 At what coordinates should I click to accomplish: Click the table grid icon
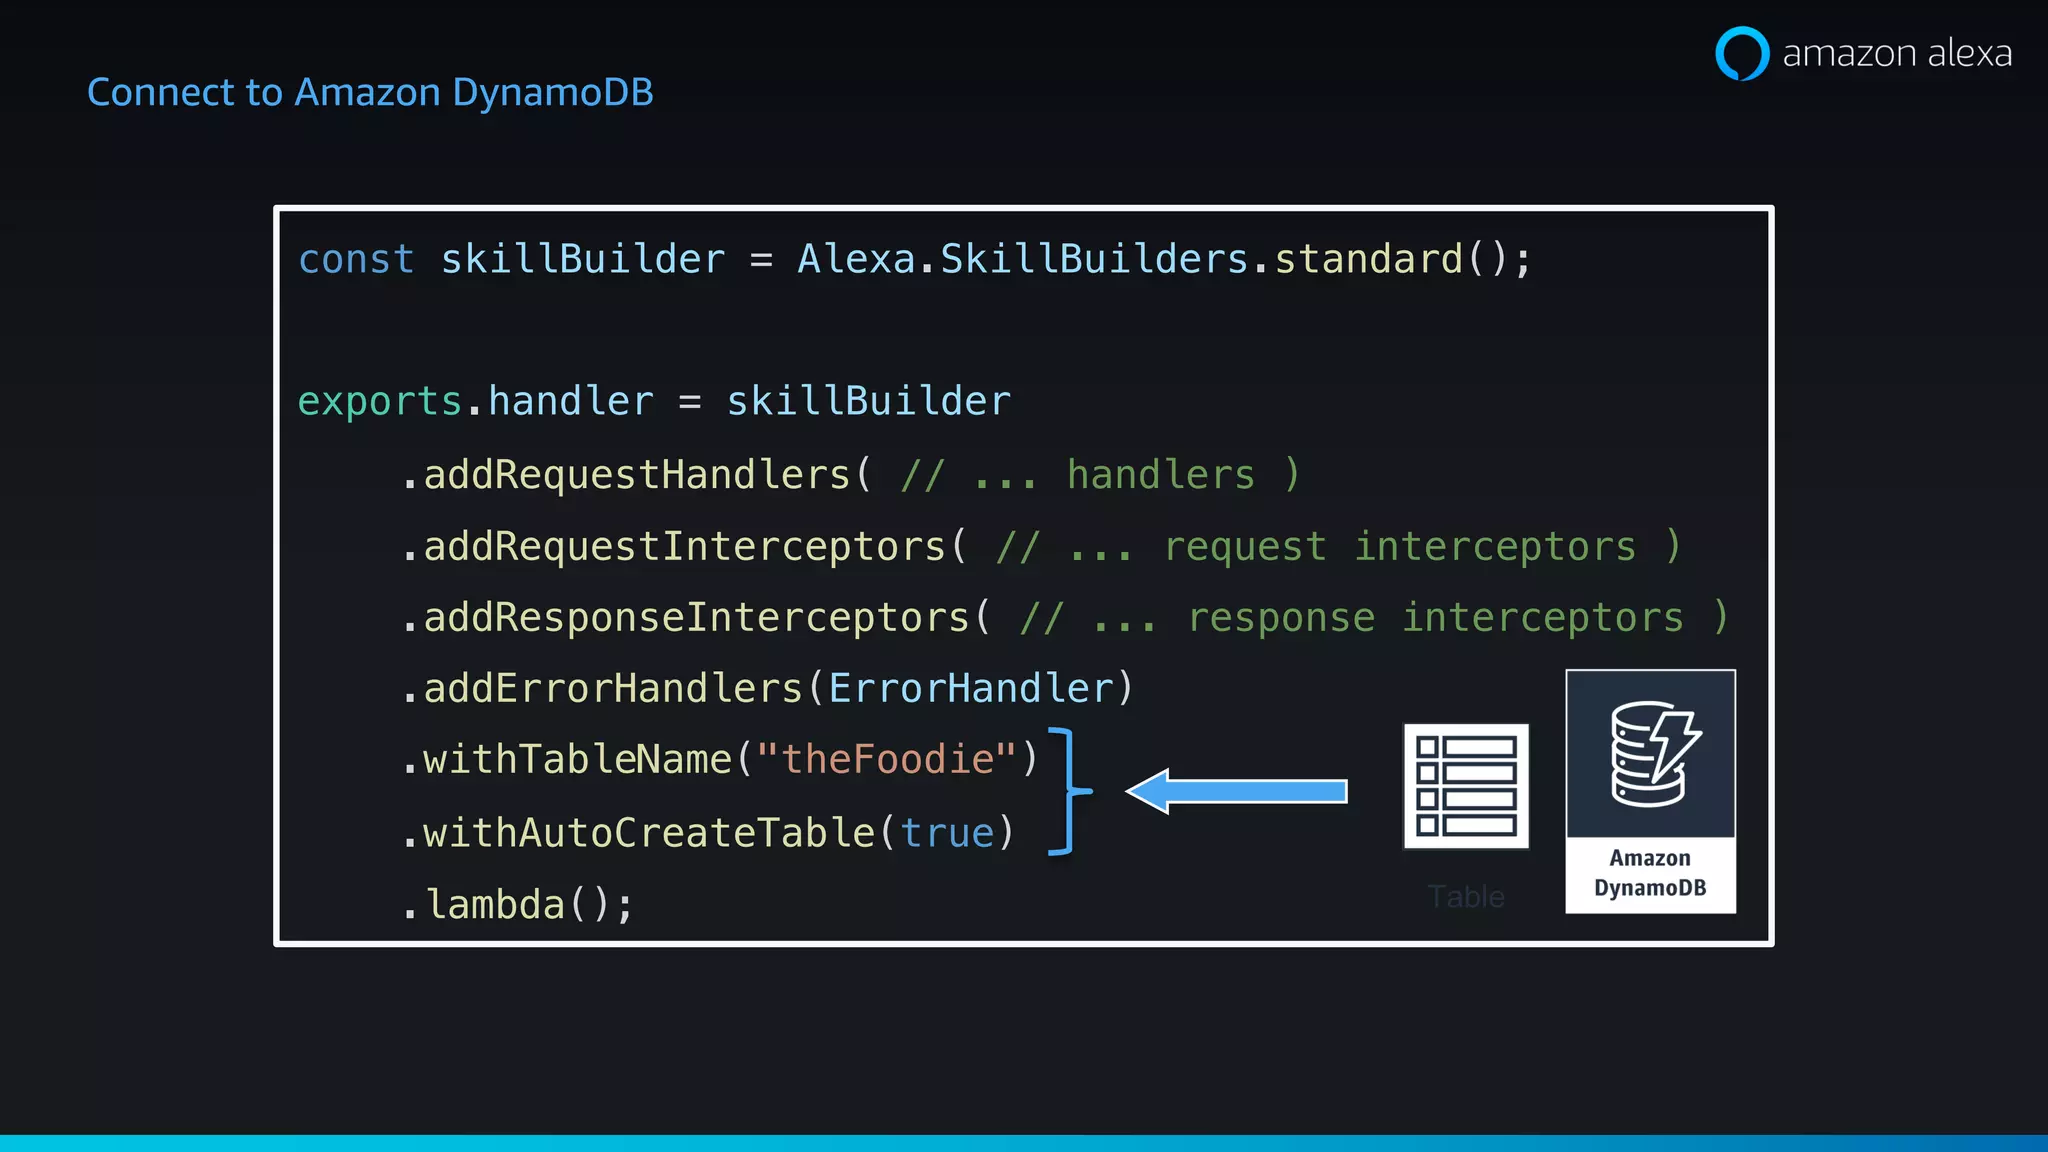point(1466,786)
